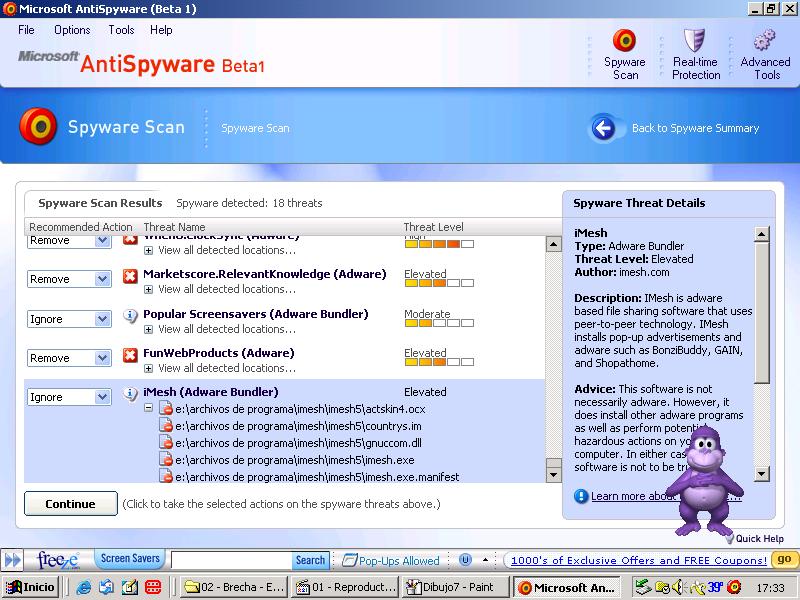Click scan results scrollbar up arrow
This screenshot has height=600, width=800.
(554, 244)
